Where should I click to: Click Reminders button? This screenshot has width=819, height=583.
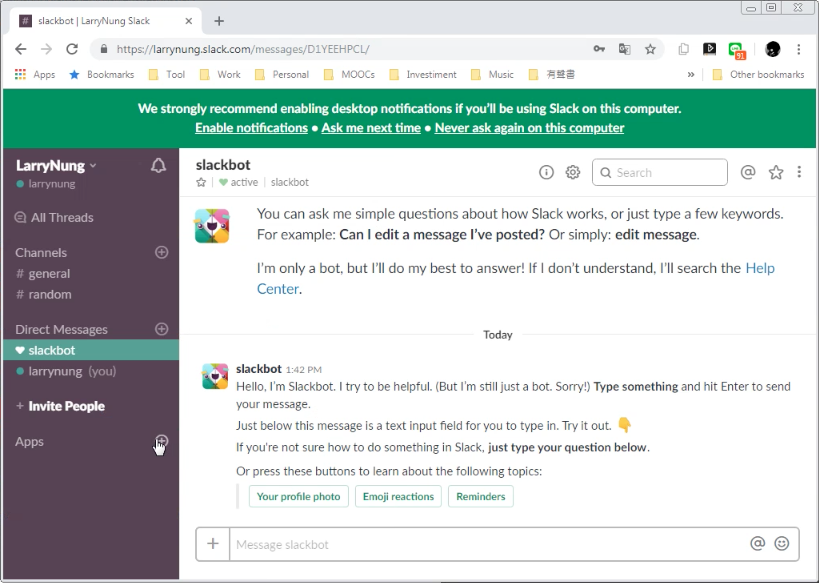[x=481, y=496]
